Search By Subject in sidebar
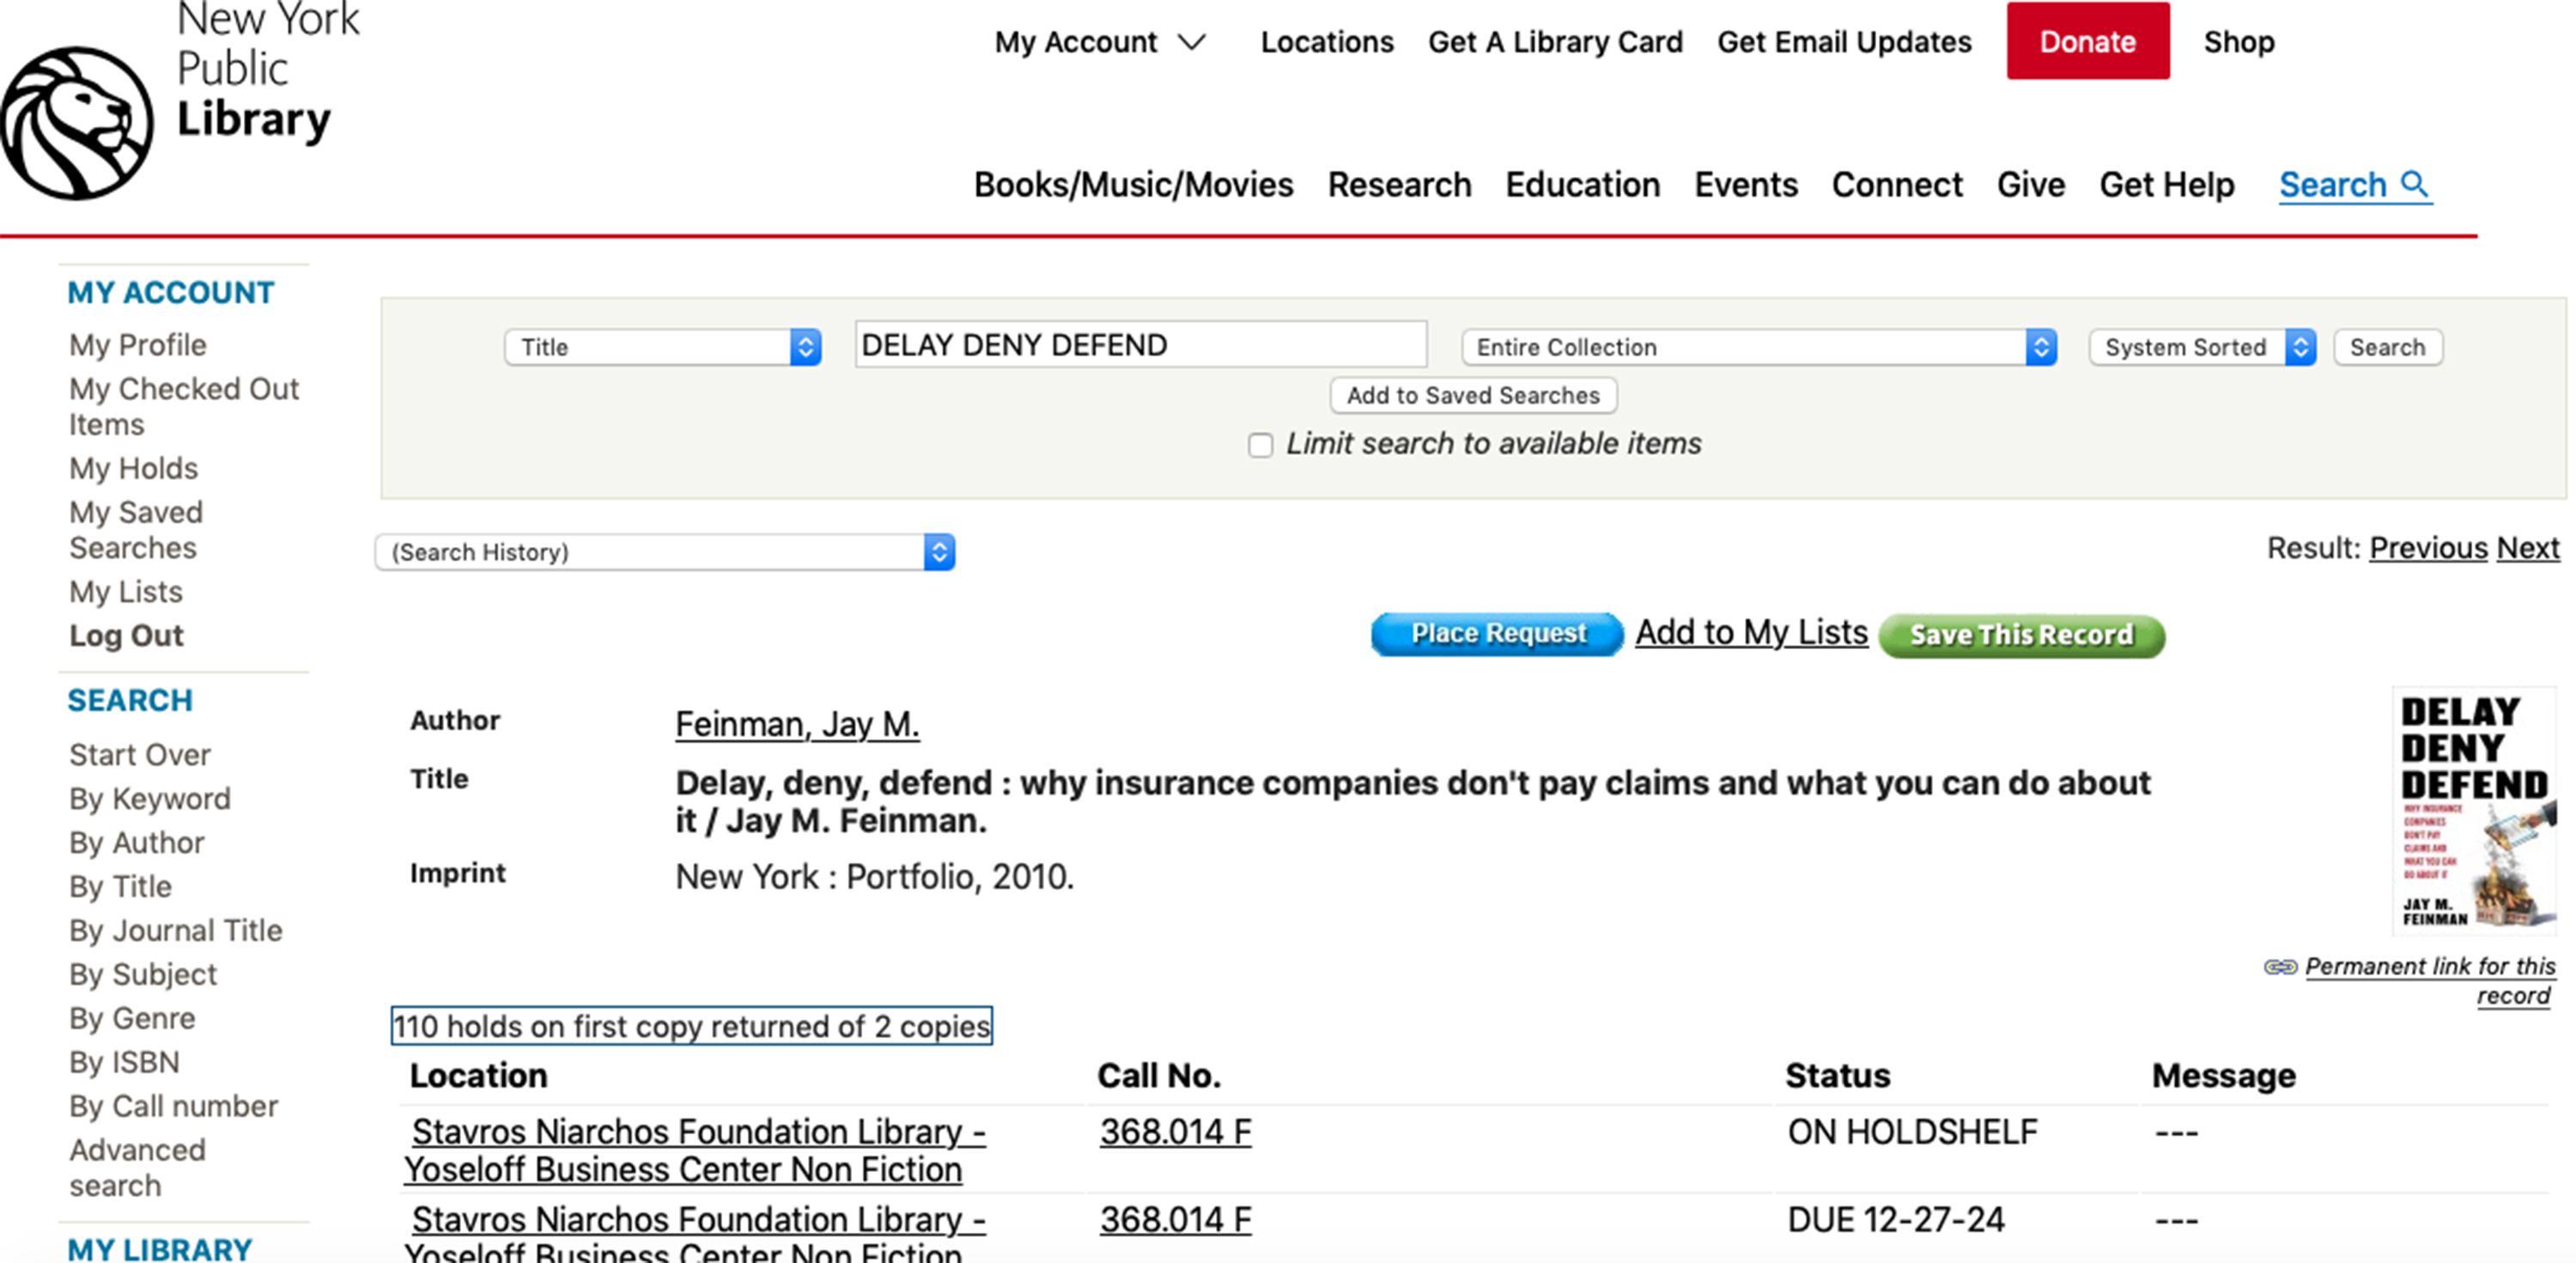This screenshot has width=2576, height=1263. [x=143, y=975]
